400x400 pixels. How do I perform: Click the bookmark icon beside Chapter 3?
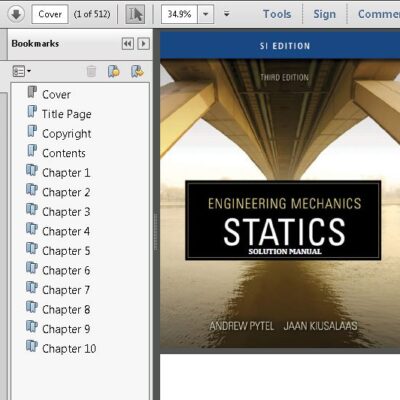tap(32, 209)
